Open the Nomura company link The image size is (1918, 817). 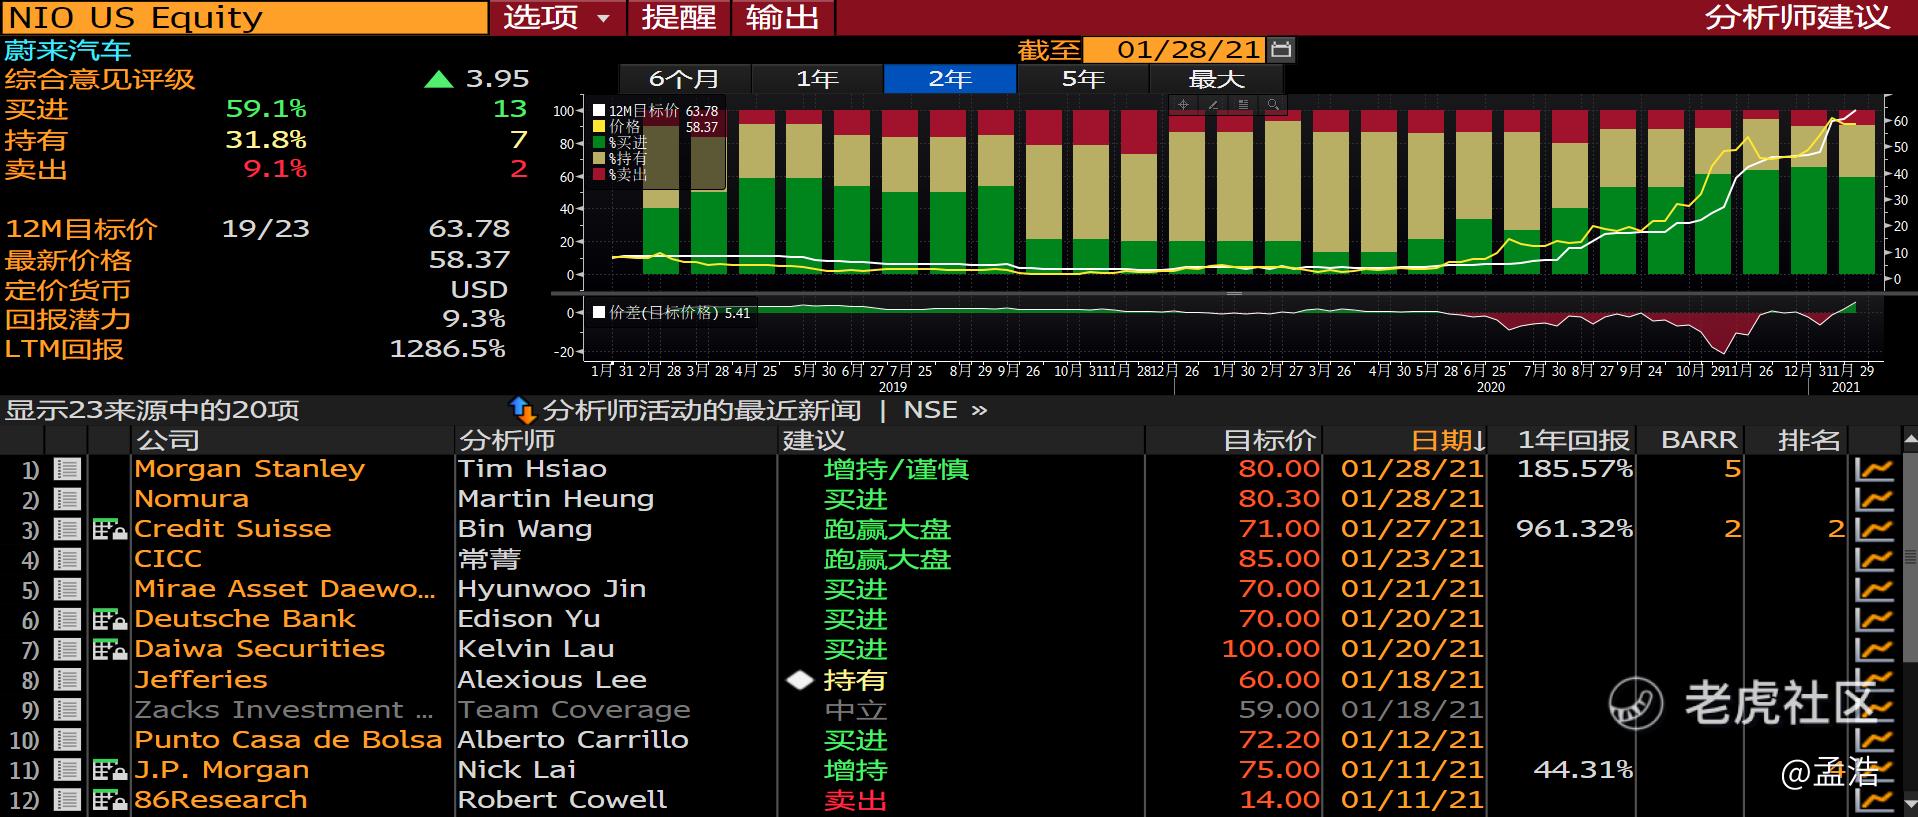(191, 499)
